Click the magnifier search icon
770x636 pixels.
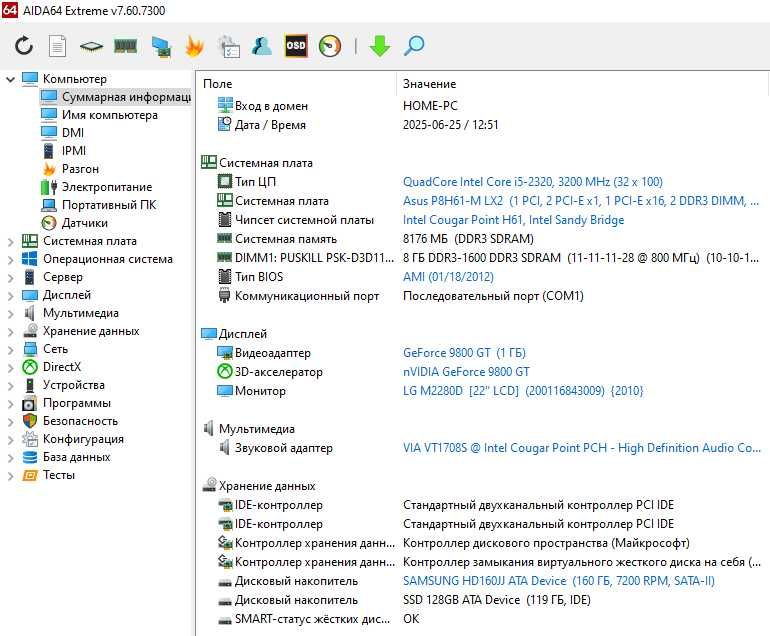point(413,46)
